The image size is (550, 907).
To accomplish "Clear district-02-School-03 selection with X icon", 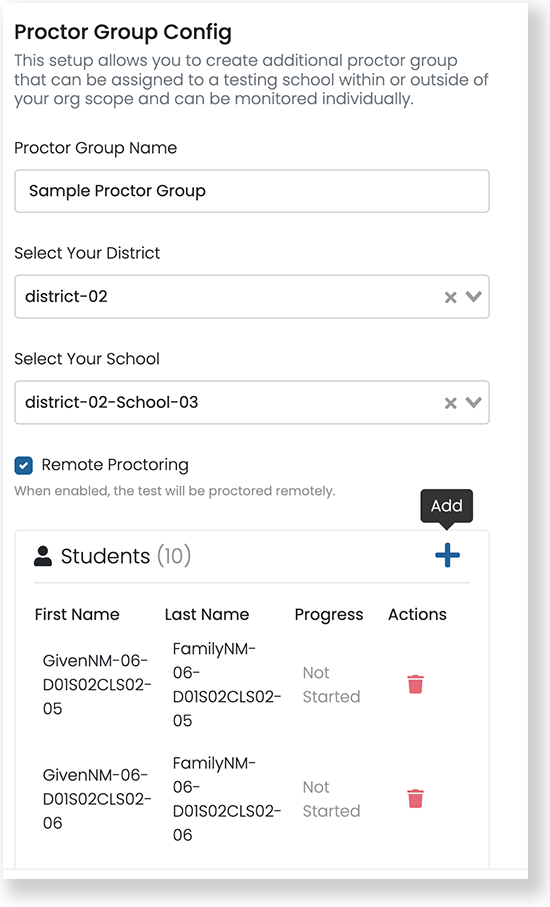I will click(x=451, y=403).
